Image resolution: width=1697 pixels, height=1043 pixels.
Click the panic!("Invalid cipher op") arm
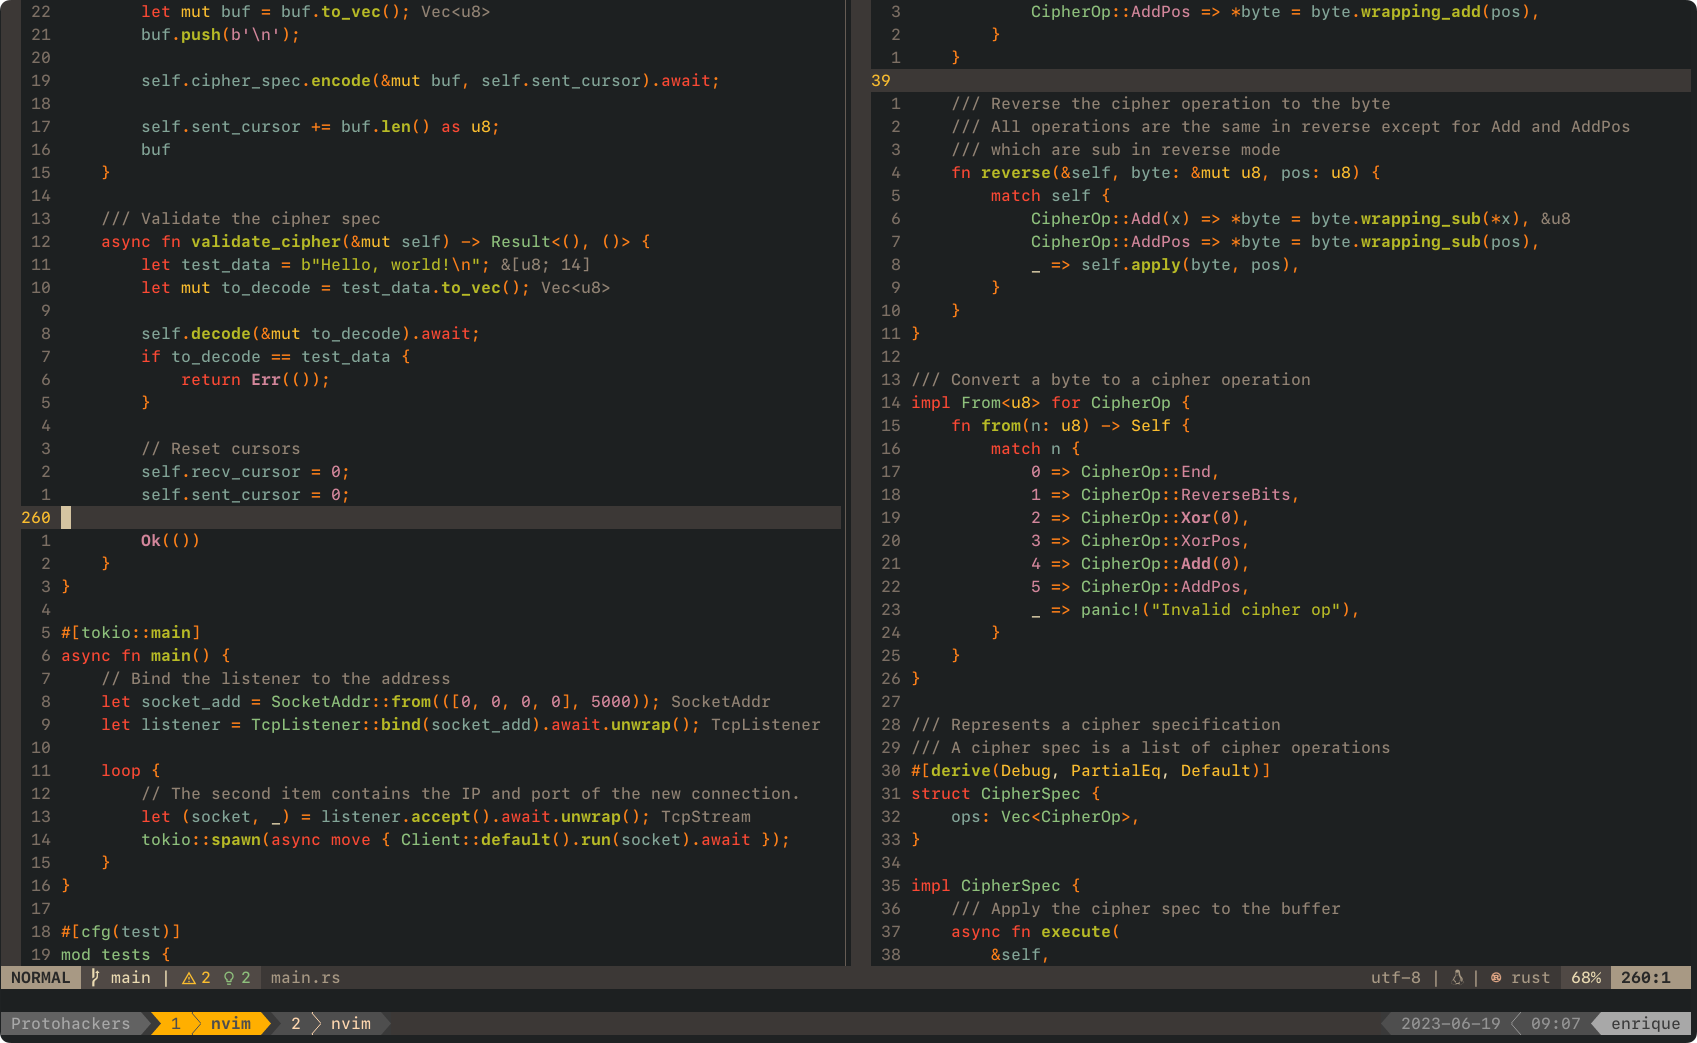pos(1196,610)
